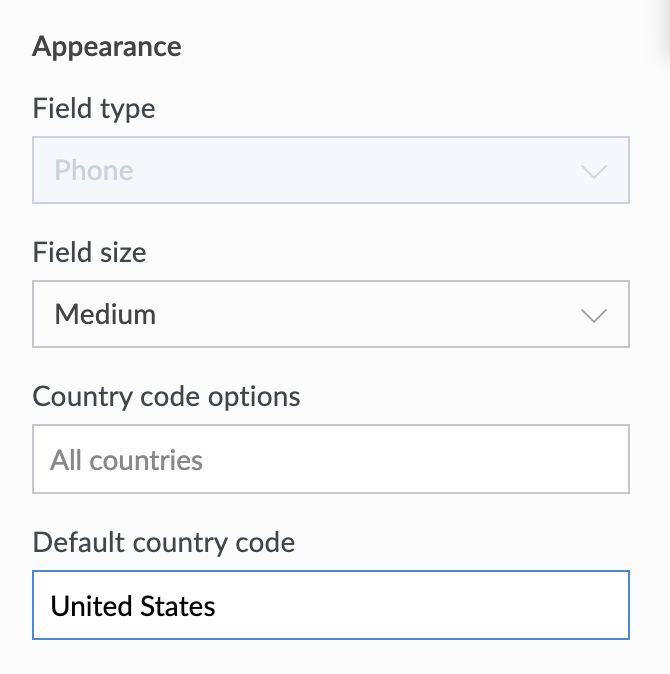Click the Appearance section heading
This screenshot has width=670, height=674.
(x=107, y=47)
